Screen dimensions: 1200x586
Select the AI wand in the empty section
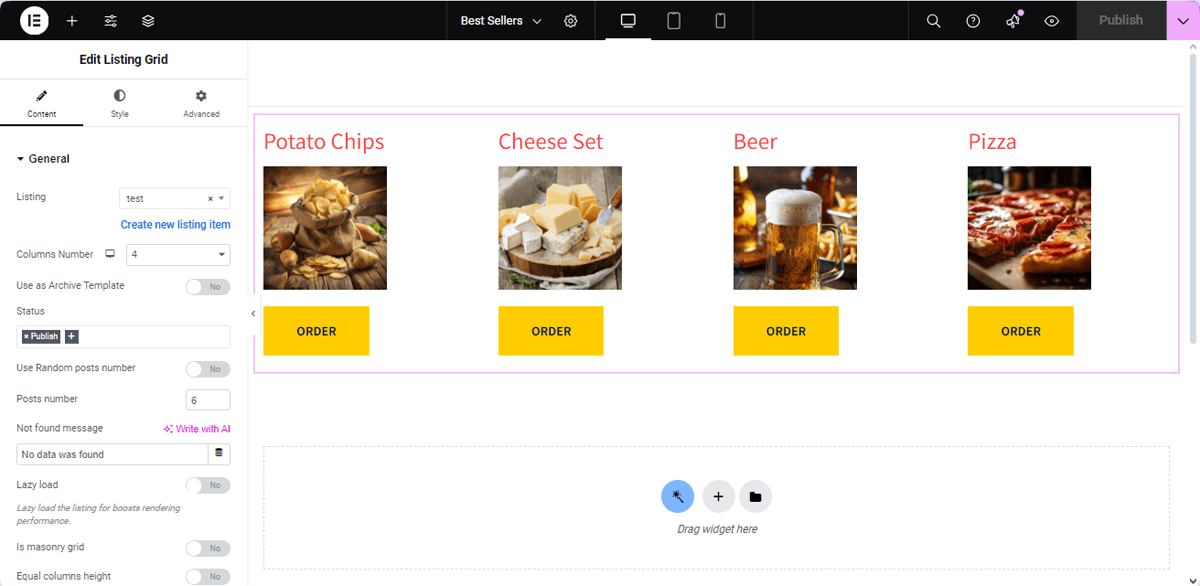(x=678, y=496)
